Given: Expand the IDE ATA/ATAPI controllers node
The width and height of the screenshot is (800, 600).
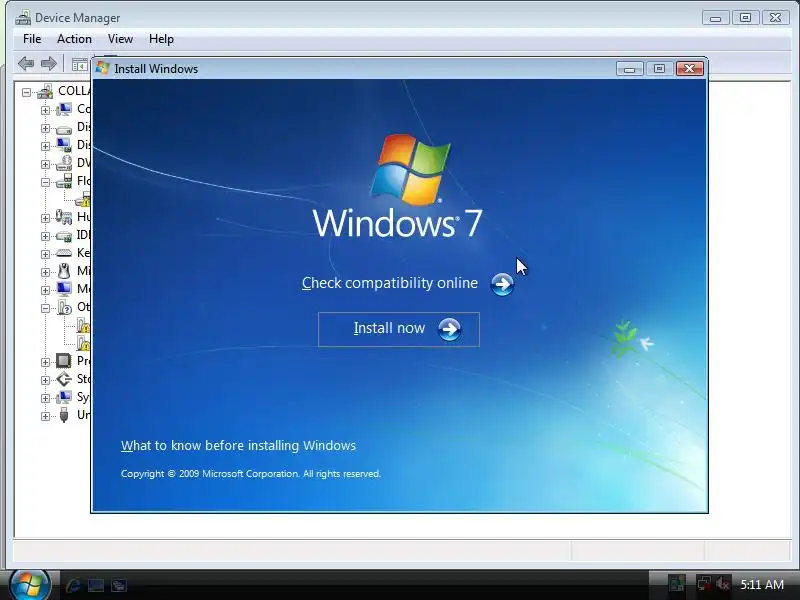Looking at the screenshot, I should tap(45, 236).
